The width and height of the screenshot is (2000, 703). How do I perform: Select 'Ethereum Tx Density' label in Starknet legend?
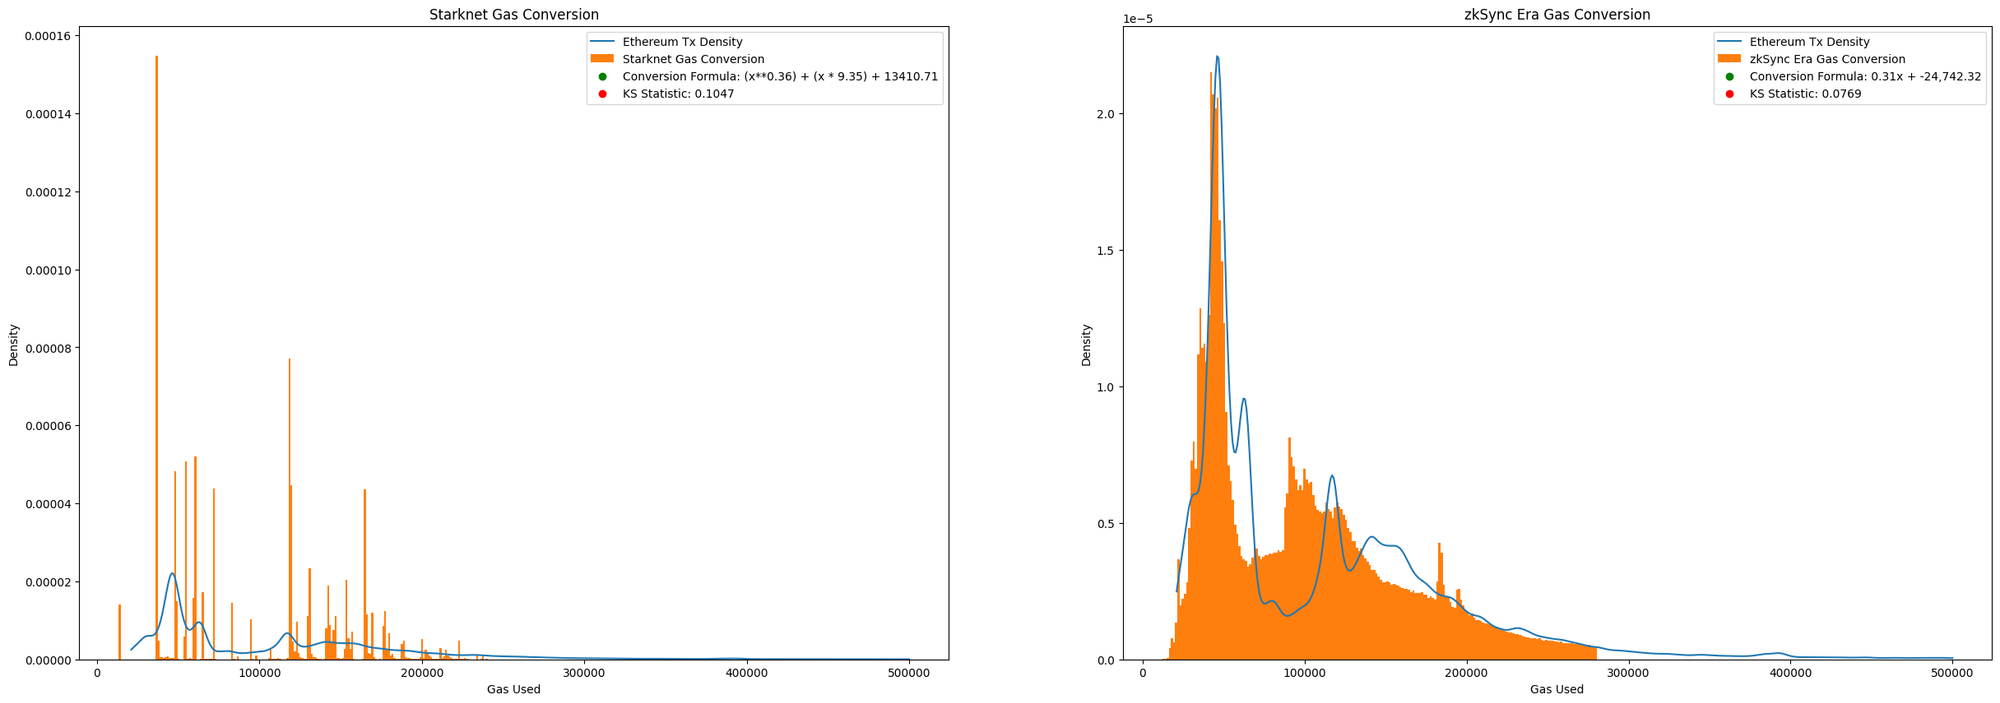[x=682, y=42]
